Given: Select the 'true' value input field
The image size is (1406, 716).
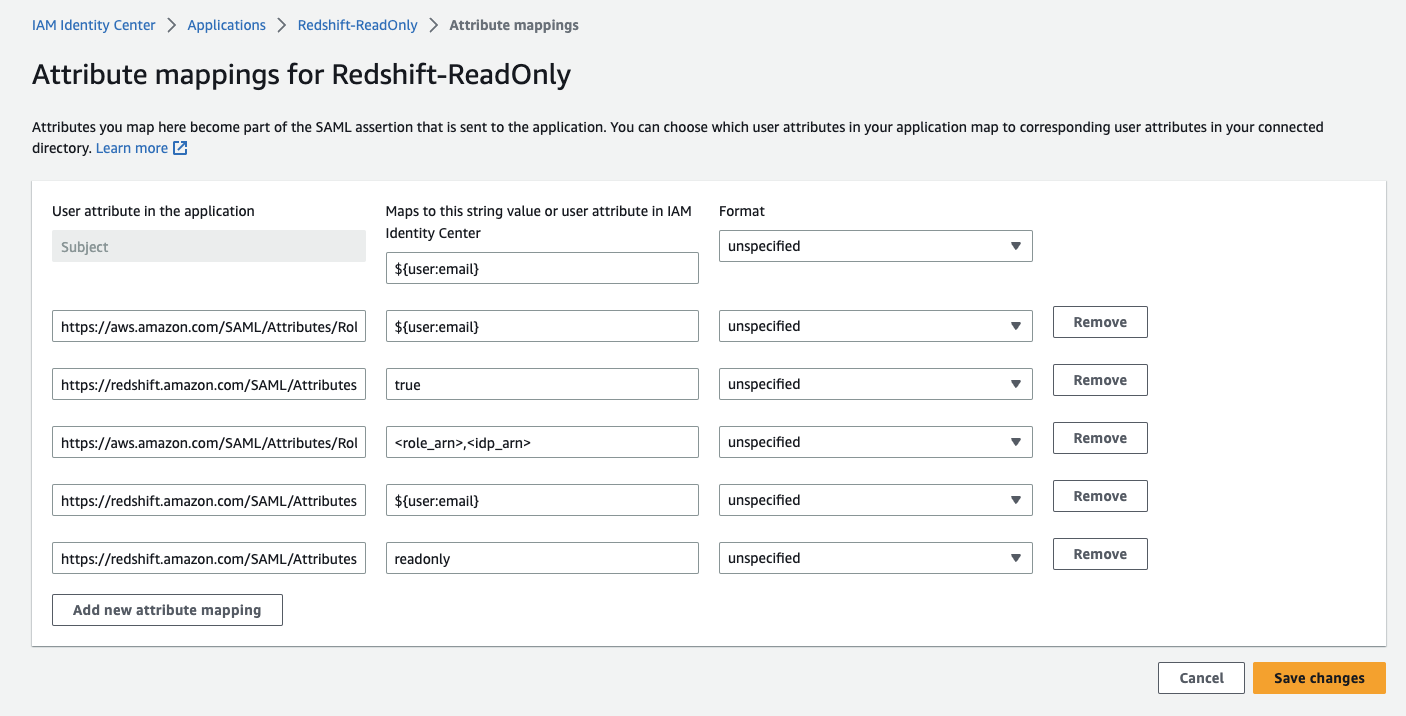Looking at the screenshot, I should click(542, 384).
